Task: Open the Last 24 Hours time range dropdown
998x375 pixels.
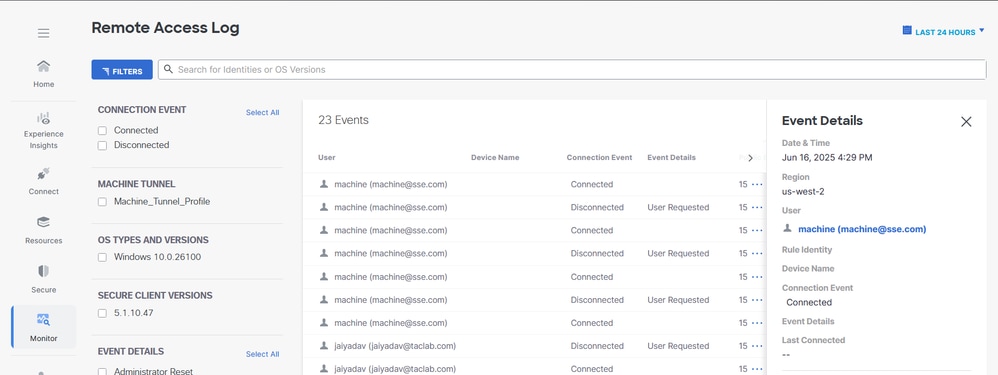Action: (x=943, y=32)
